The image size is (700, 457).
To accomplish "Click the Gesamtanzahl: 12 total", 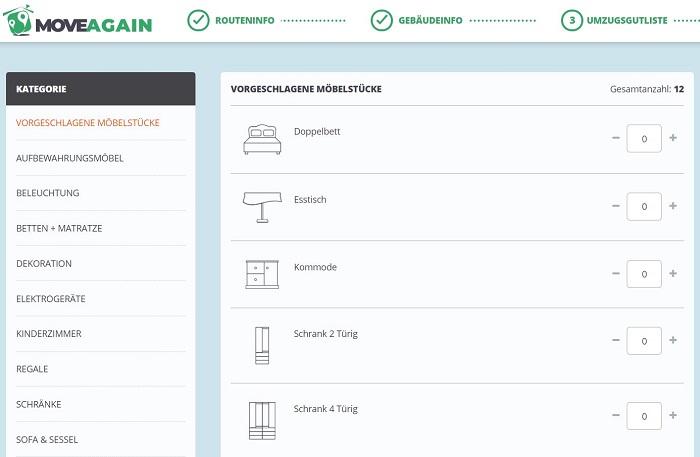I will pyautogui.click(x=647, y=89).
